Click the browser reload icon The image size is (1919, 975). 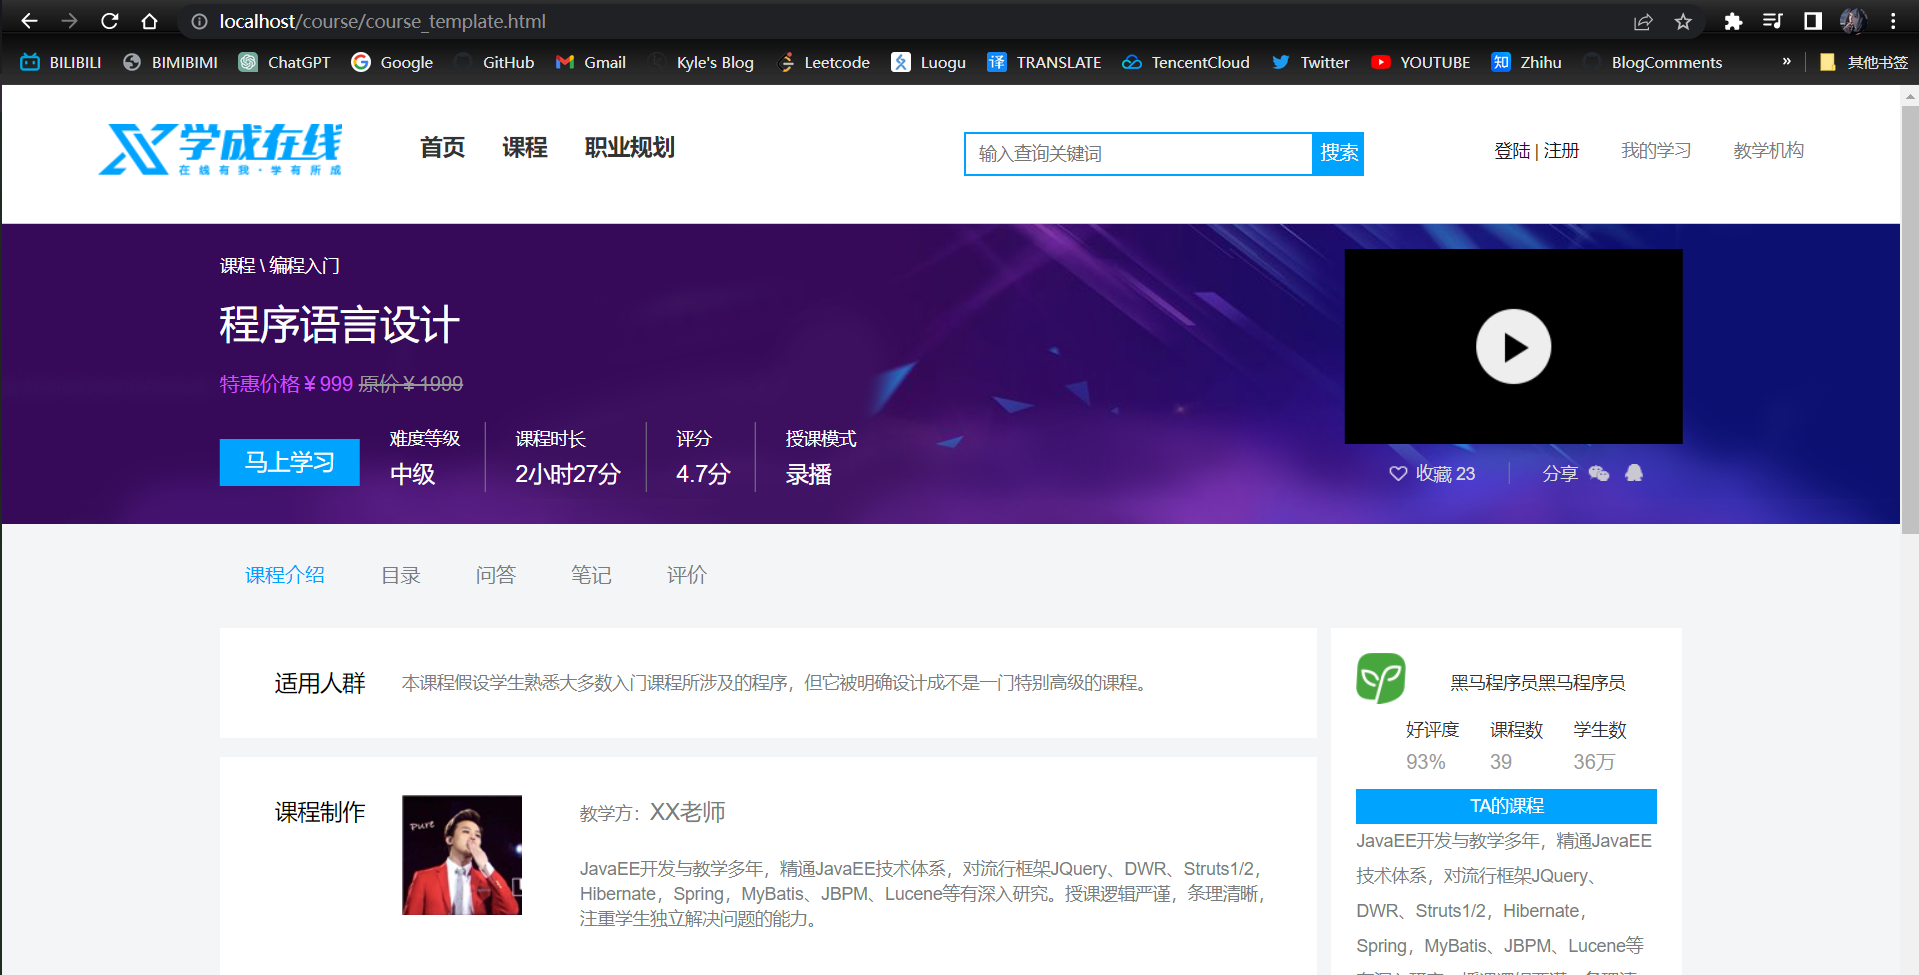(110, 21)
